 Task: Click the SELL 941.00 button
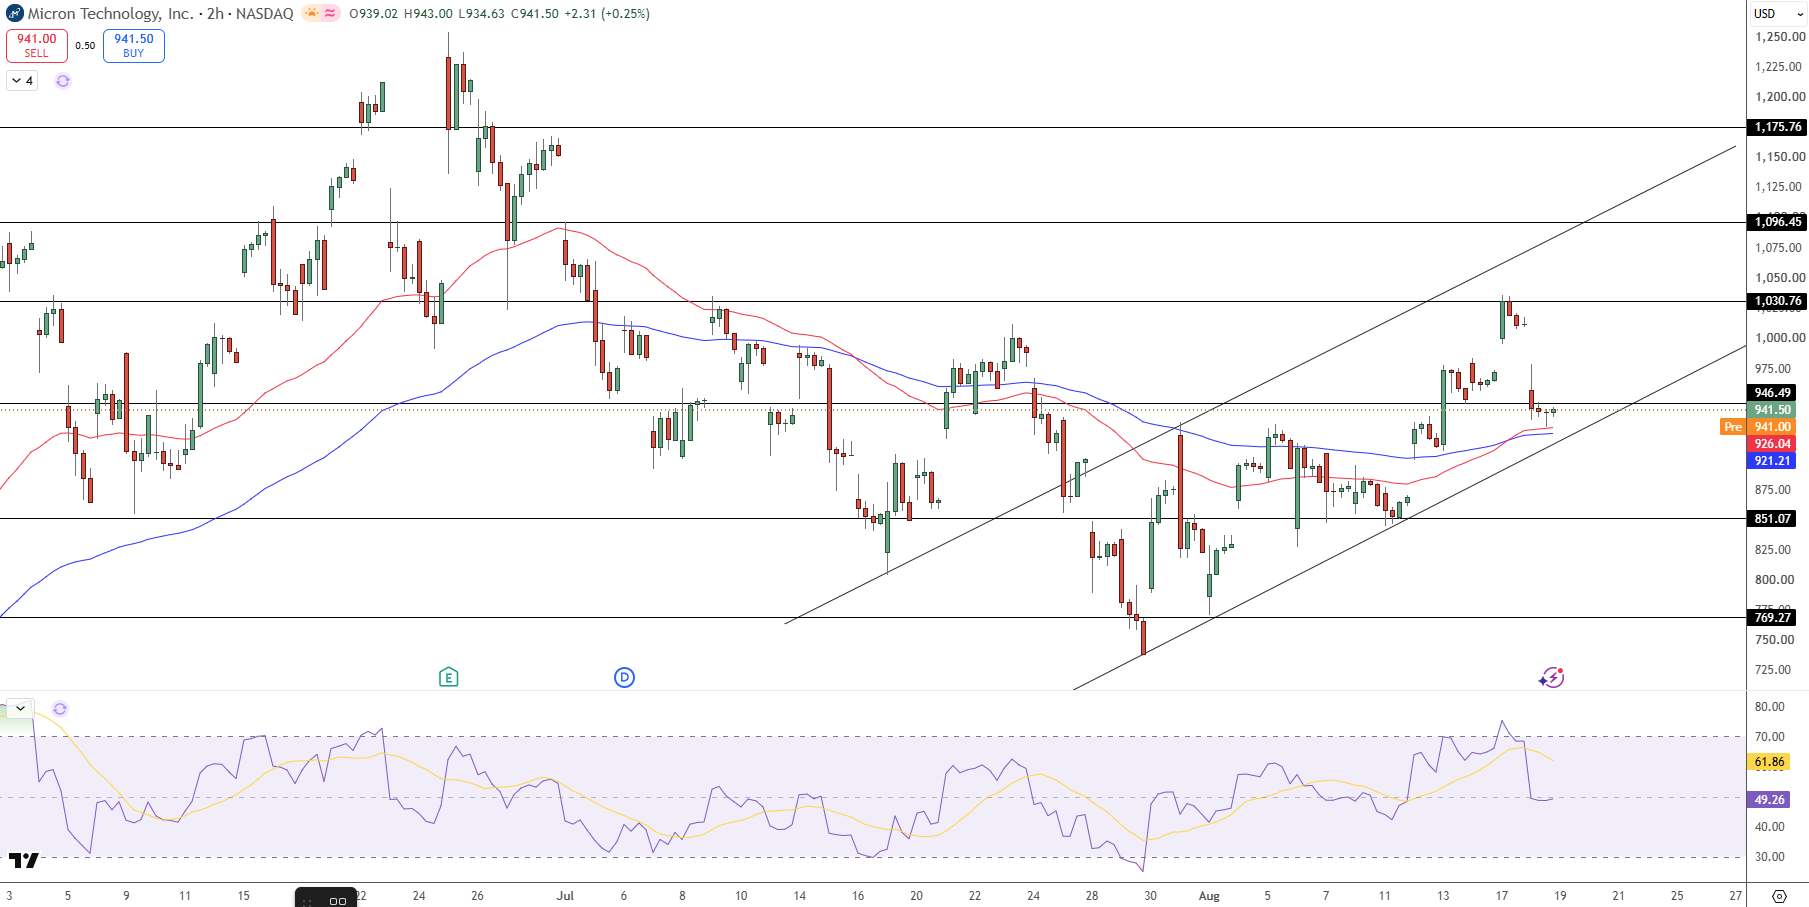pos(37,46)
